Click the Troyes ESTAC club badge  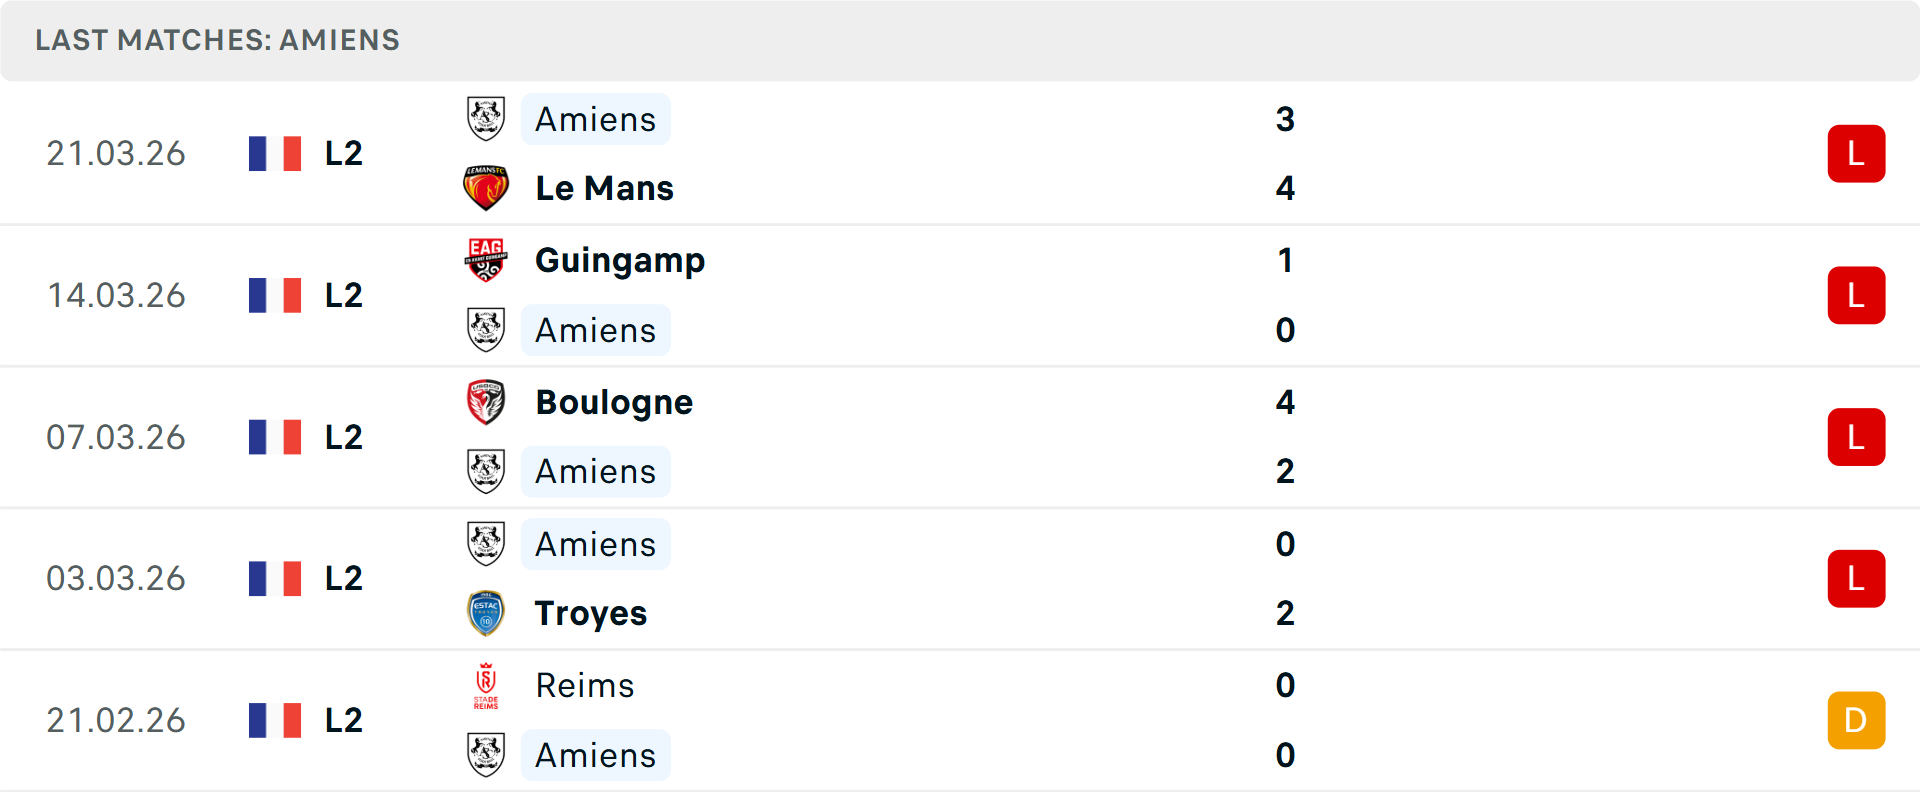point(486,613)
